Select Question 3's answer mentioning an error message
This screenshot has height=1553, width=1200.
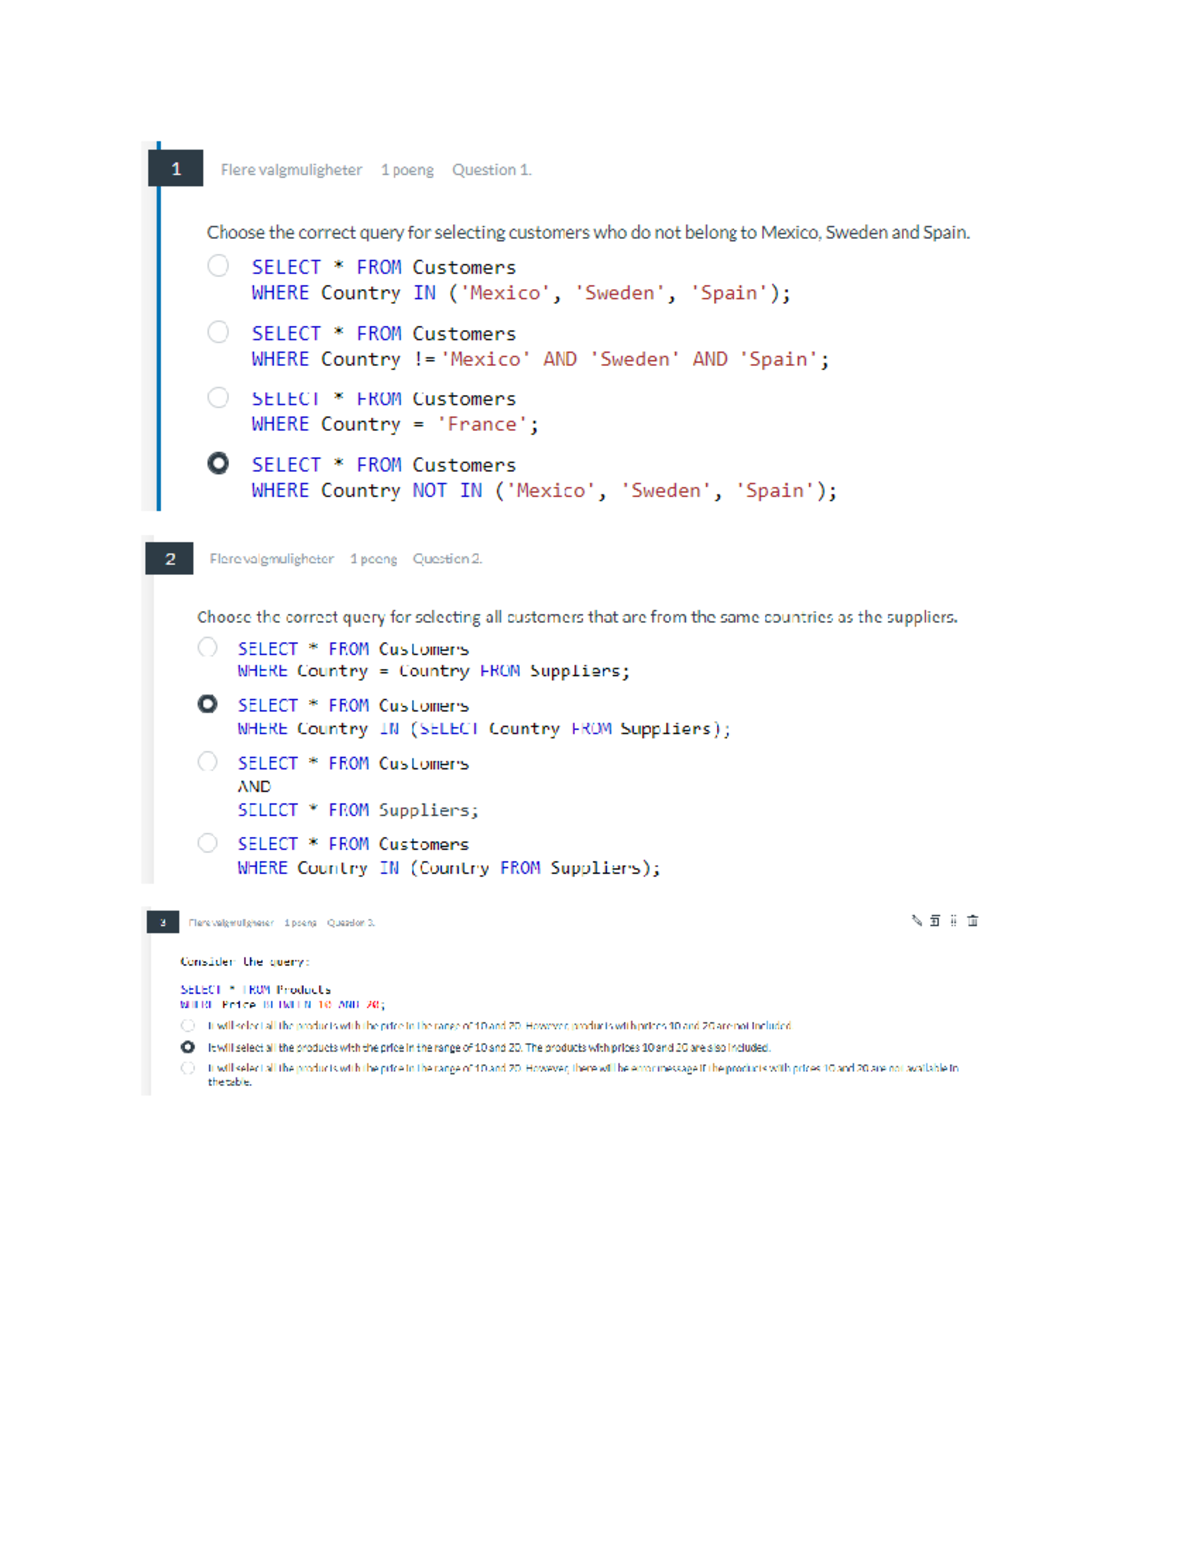pyautogui.click(x=186, y=1068)
